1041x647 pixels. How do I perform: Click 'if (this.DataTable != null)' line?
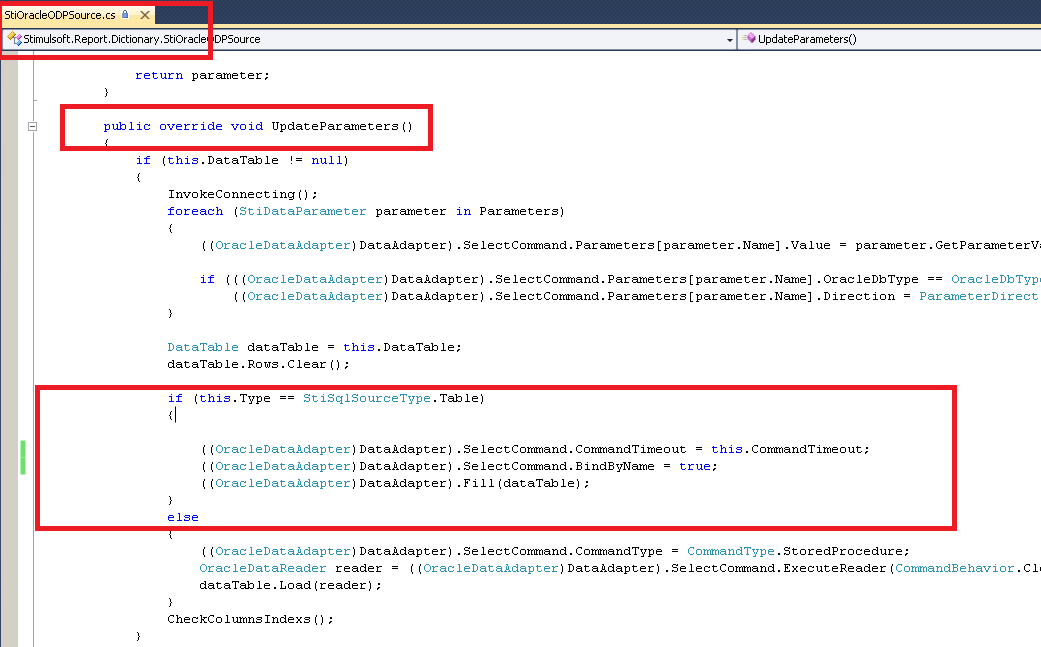[242, 161]
